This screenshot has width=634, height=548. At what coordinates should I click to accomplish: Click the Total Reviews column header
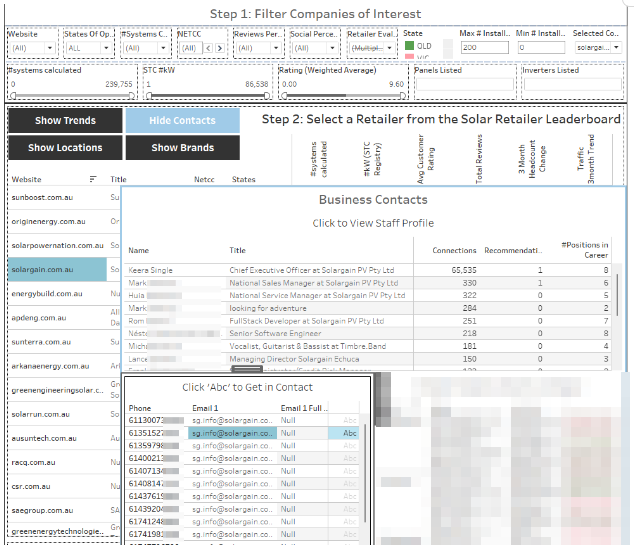479,159
